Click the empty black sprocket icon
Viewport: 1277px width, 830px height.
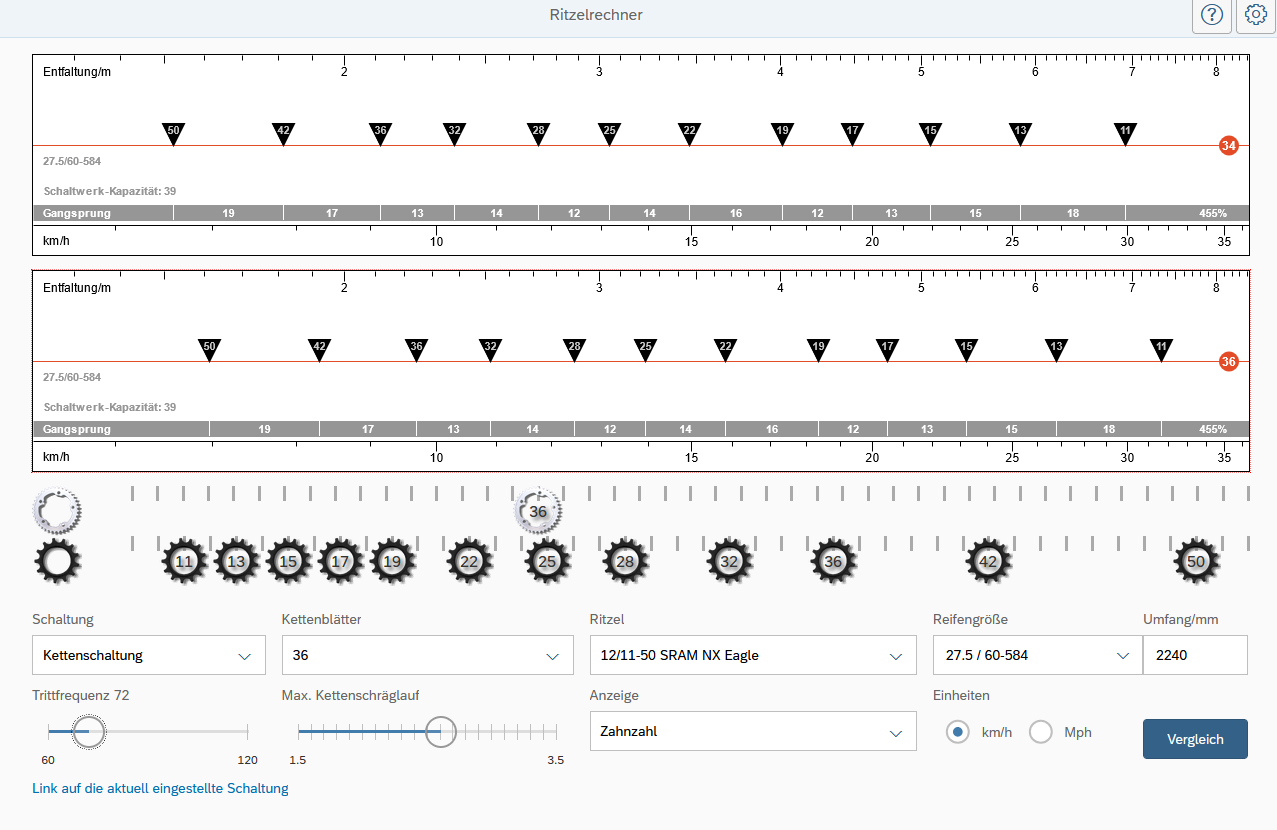57,562
